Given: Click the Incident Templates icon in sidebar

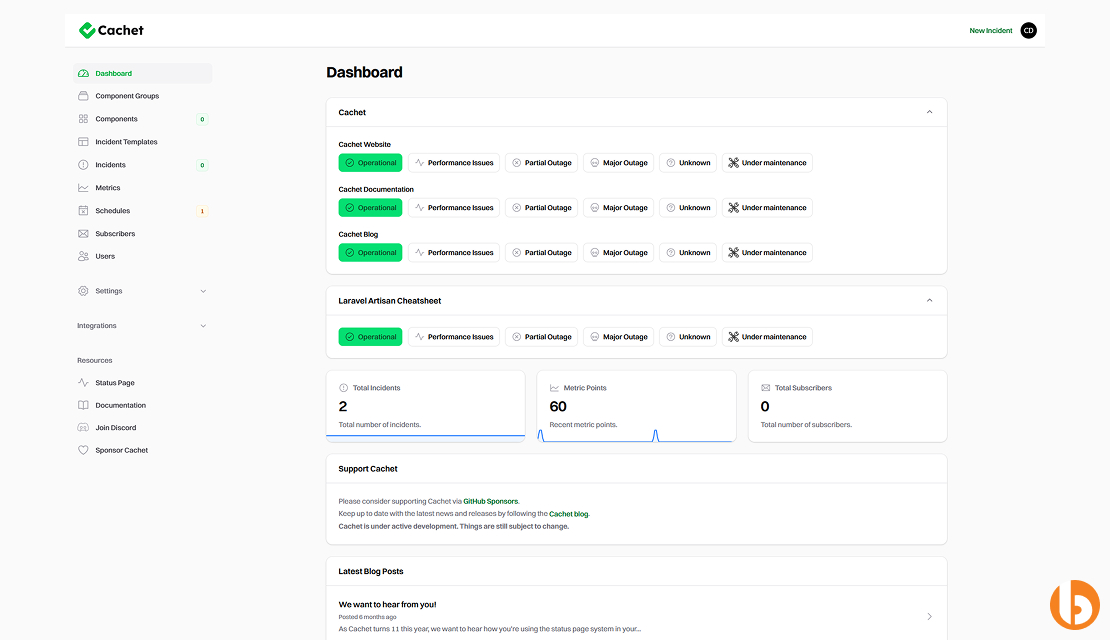Looking at the screenshot, I should pyautogui.click(x=83, y=142).
